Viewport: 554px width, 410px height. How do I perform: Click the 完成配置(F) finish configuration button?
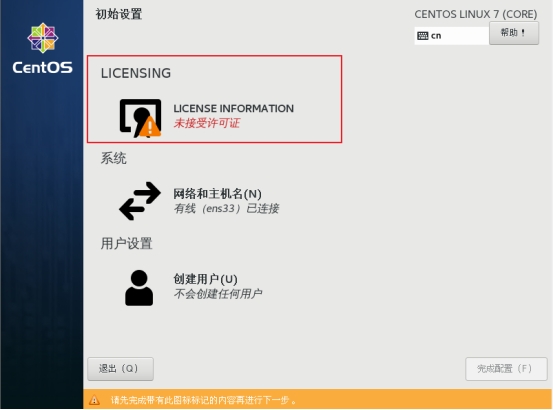[506, 369]
